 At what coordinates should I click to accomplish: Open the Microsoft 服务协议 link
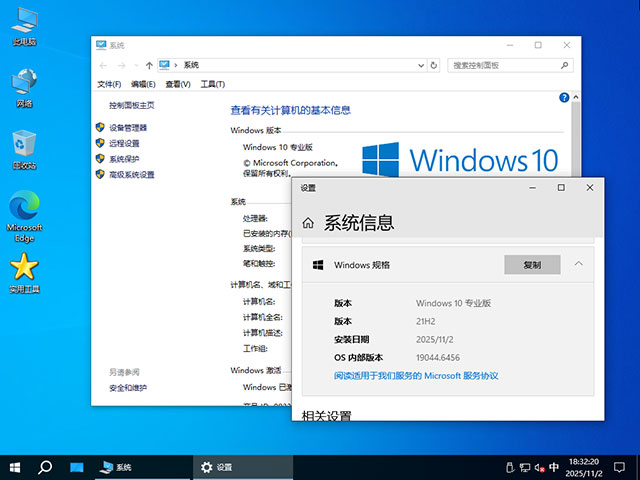point(416,376)
